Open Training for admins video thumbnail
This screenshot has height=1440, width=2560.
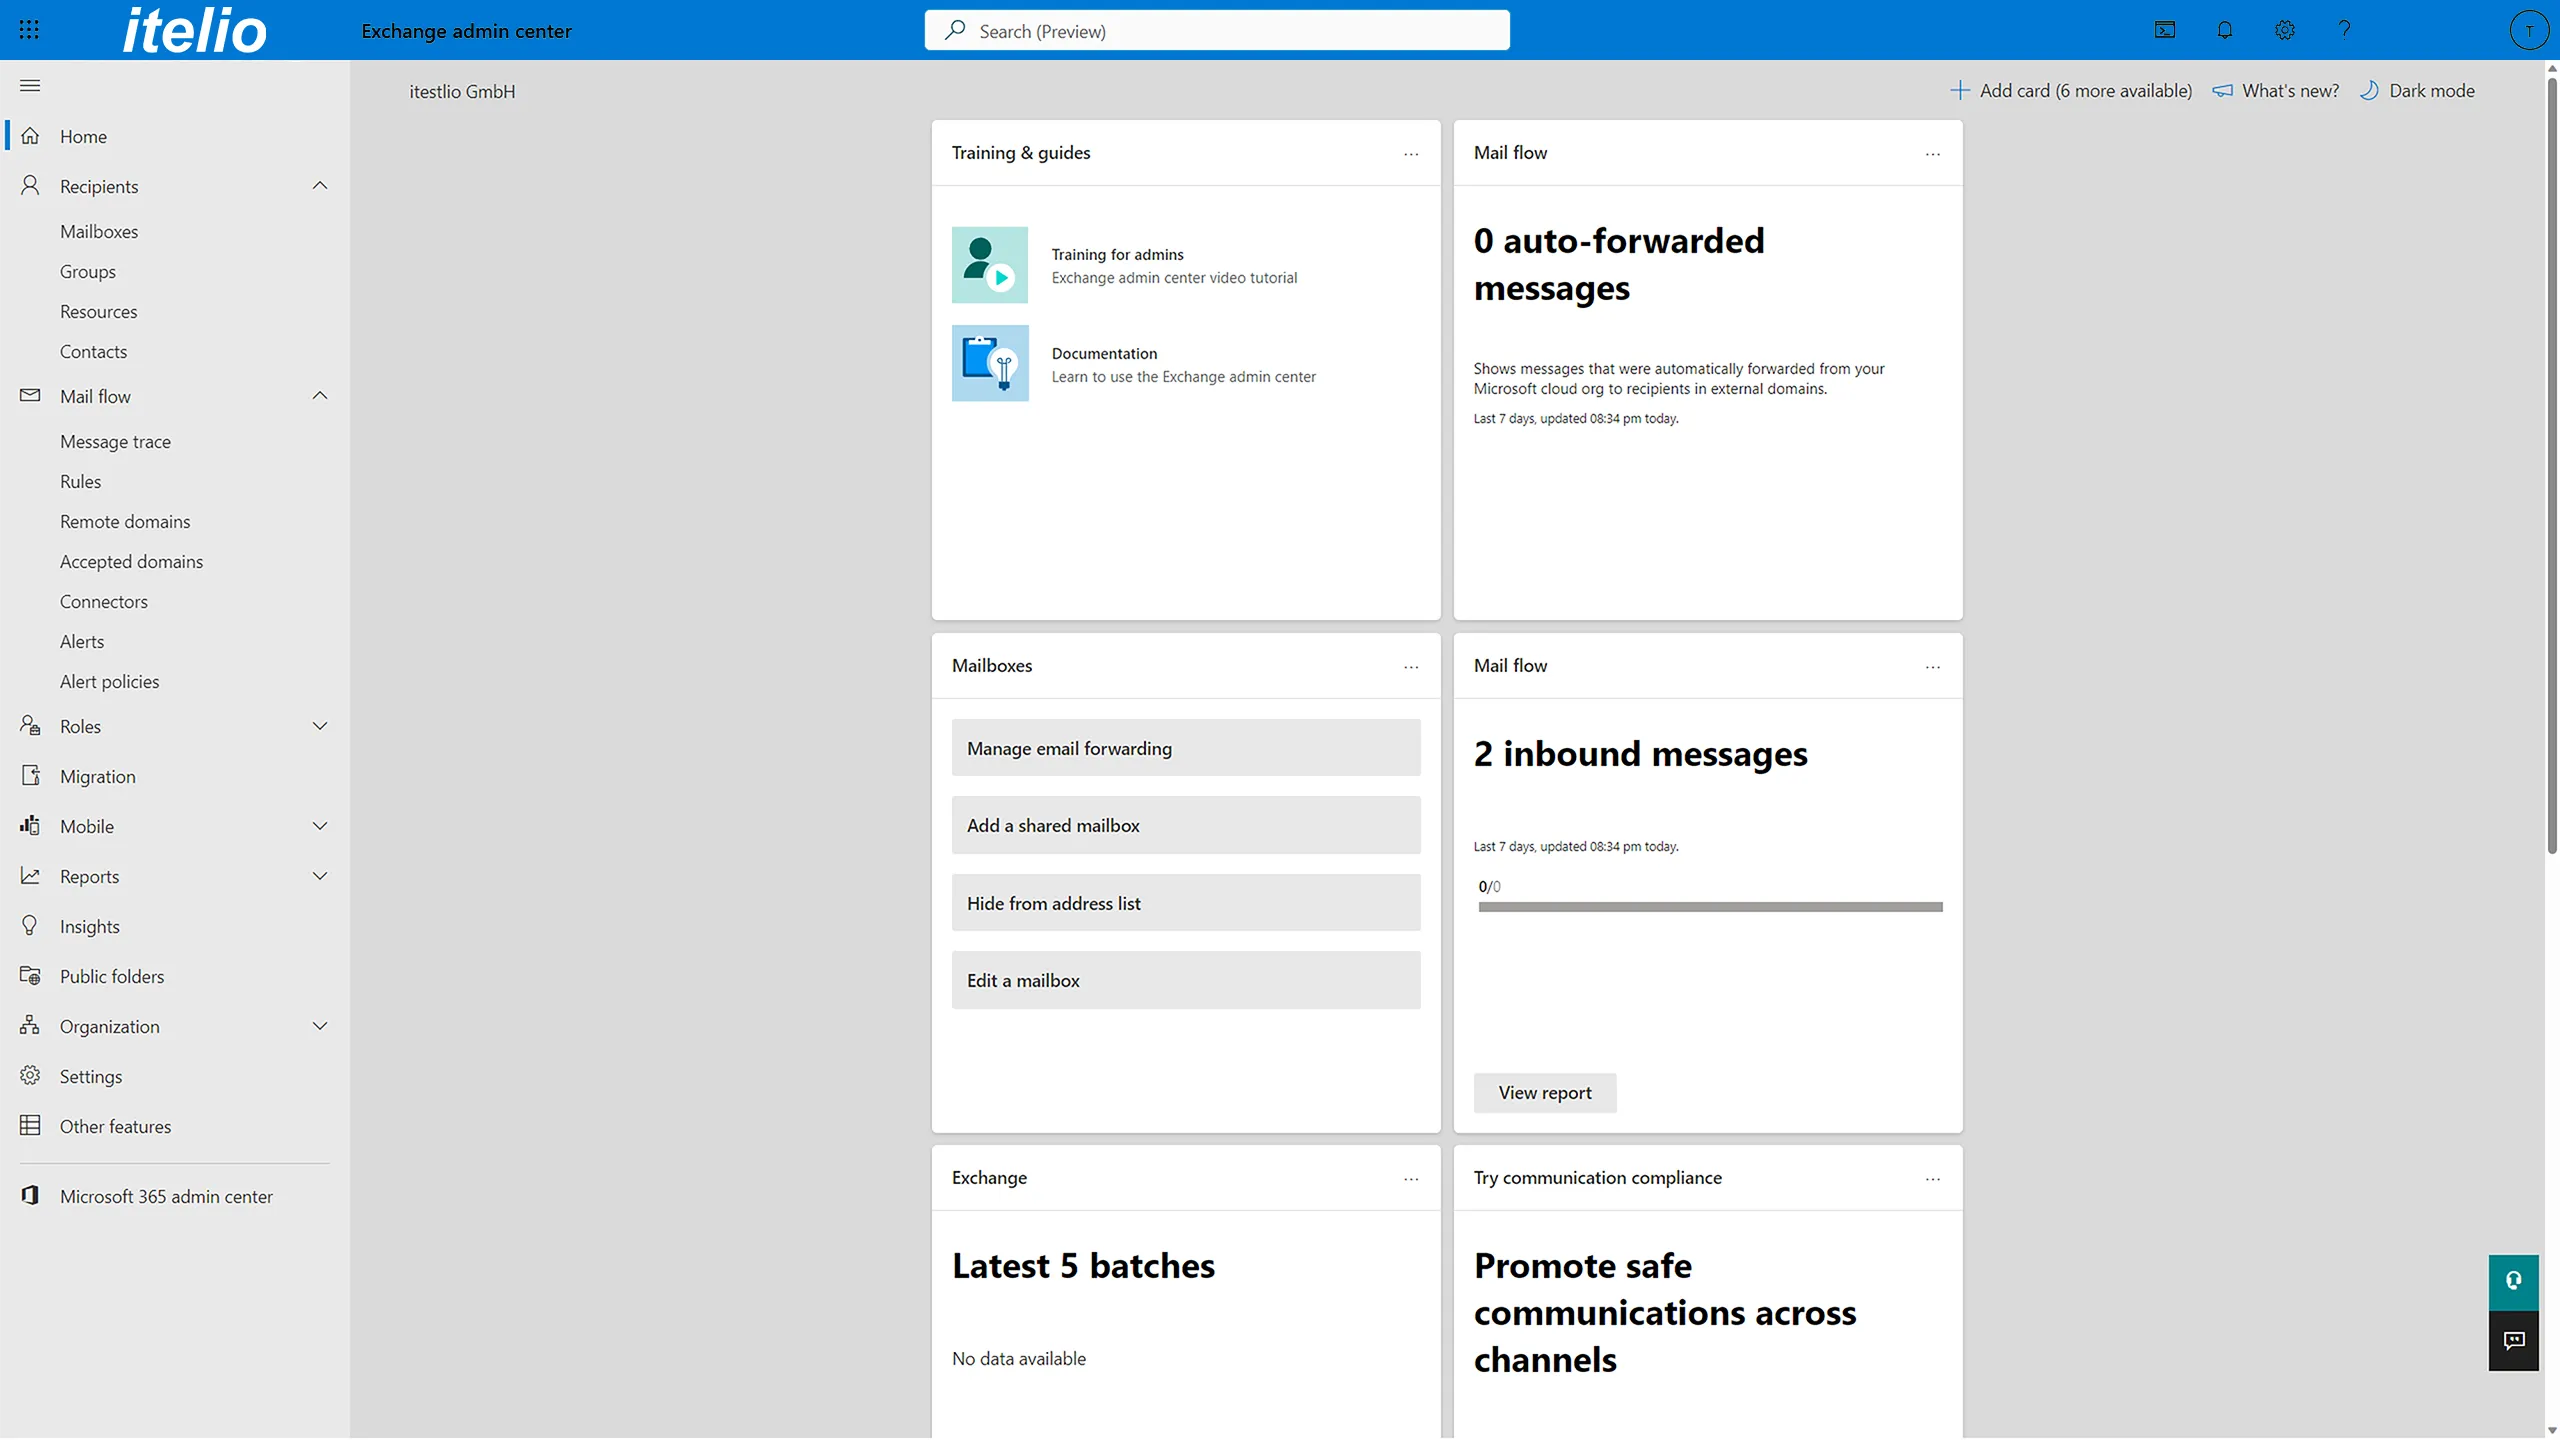(990, 265)
